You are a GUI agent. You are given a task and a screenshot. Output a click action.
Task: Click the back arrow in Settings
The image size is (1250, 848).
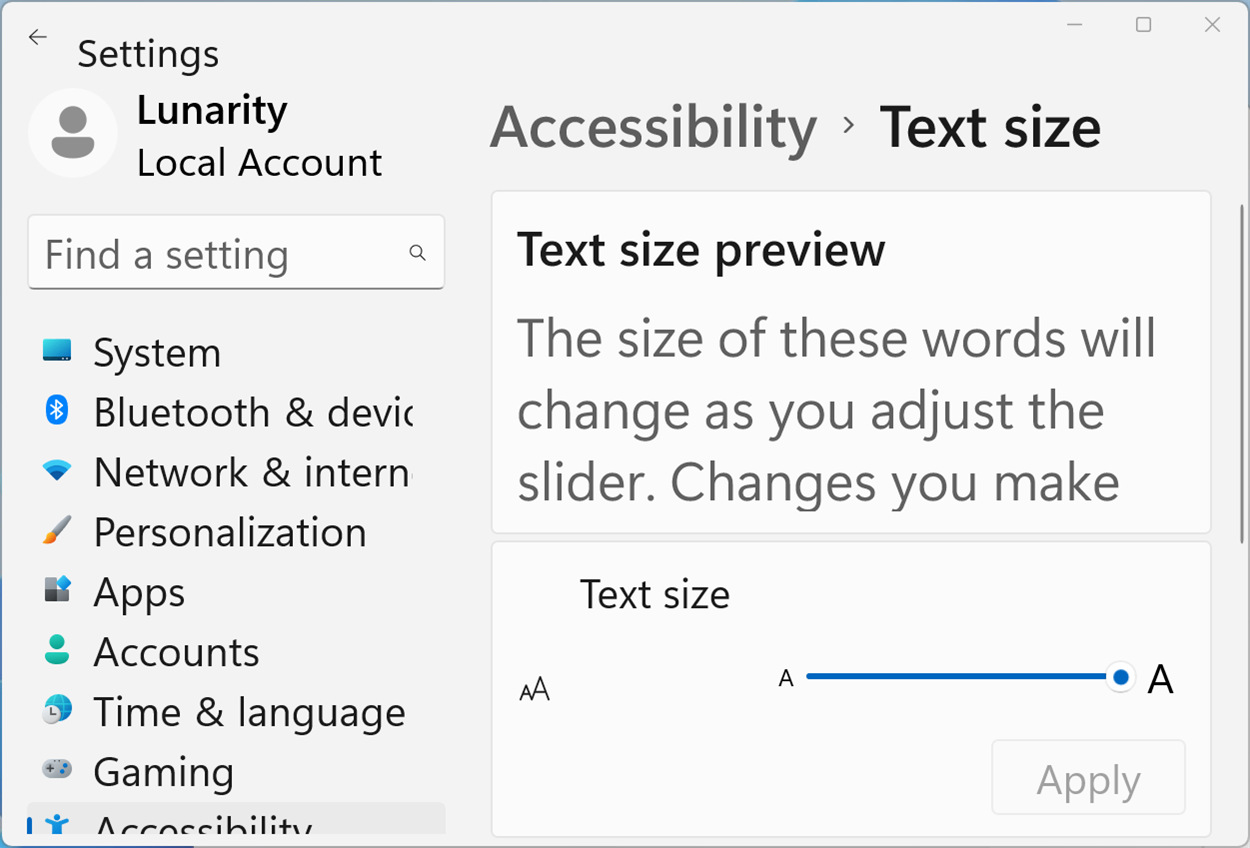38,38
